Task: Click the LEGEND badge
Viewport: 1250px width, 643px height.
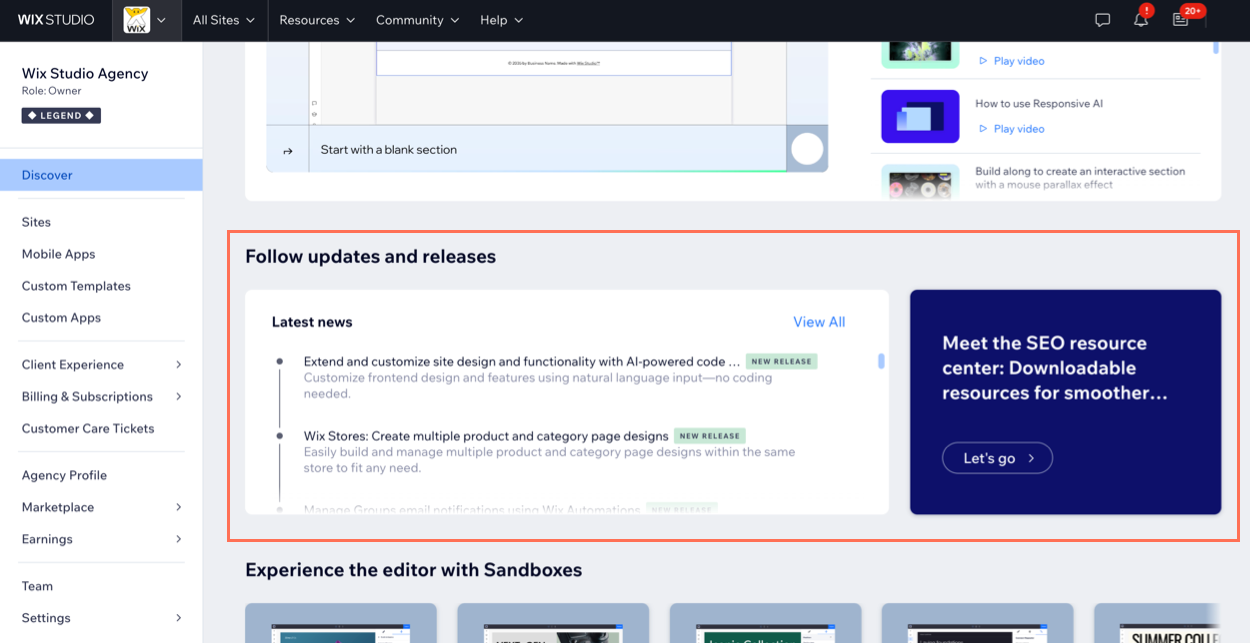Action: [61, 116]
